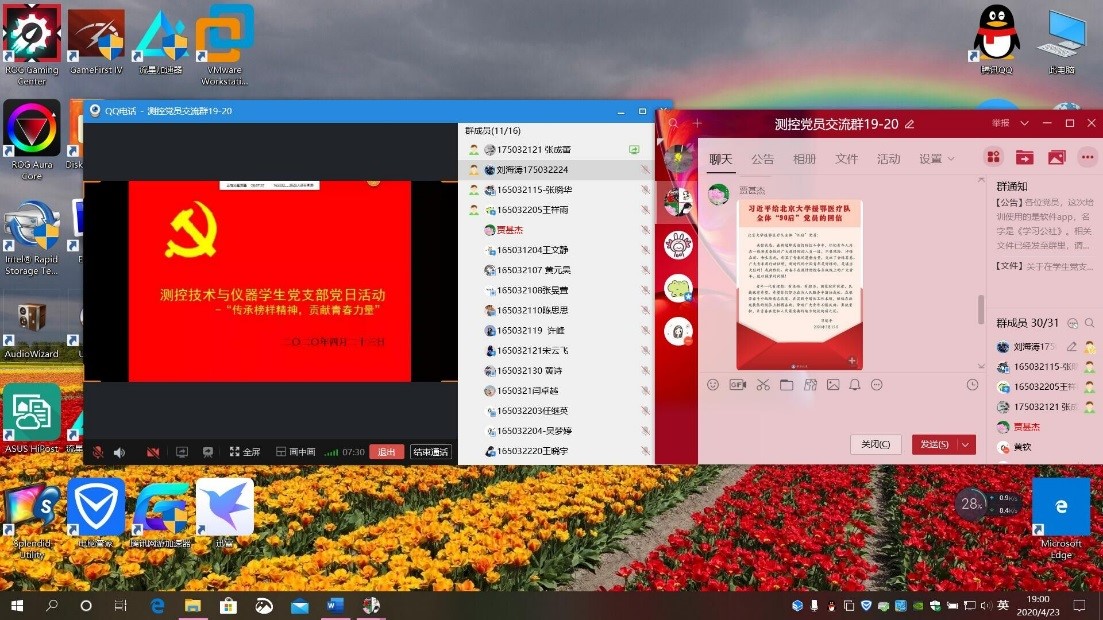This screenshot has height=620, width=1103.
Task: Expand the 举报 title bar dropdown chevron
Action: click(1024, 123)
